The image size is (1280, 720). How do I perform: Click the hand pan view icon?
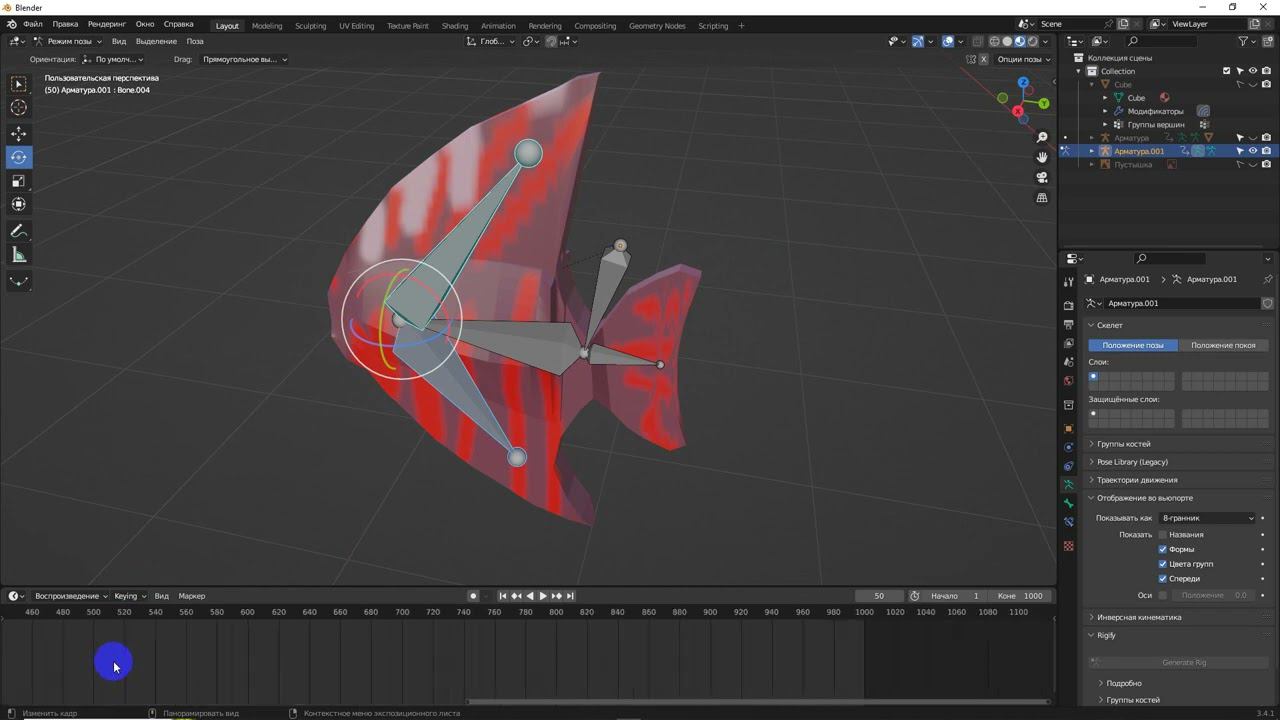[1042, 157]
